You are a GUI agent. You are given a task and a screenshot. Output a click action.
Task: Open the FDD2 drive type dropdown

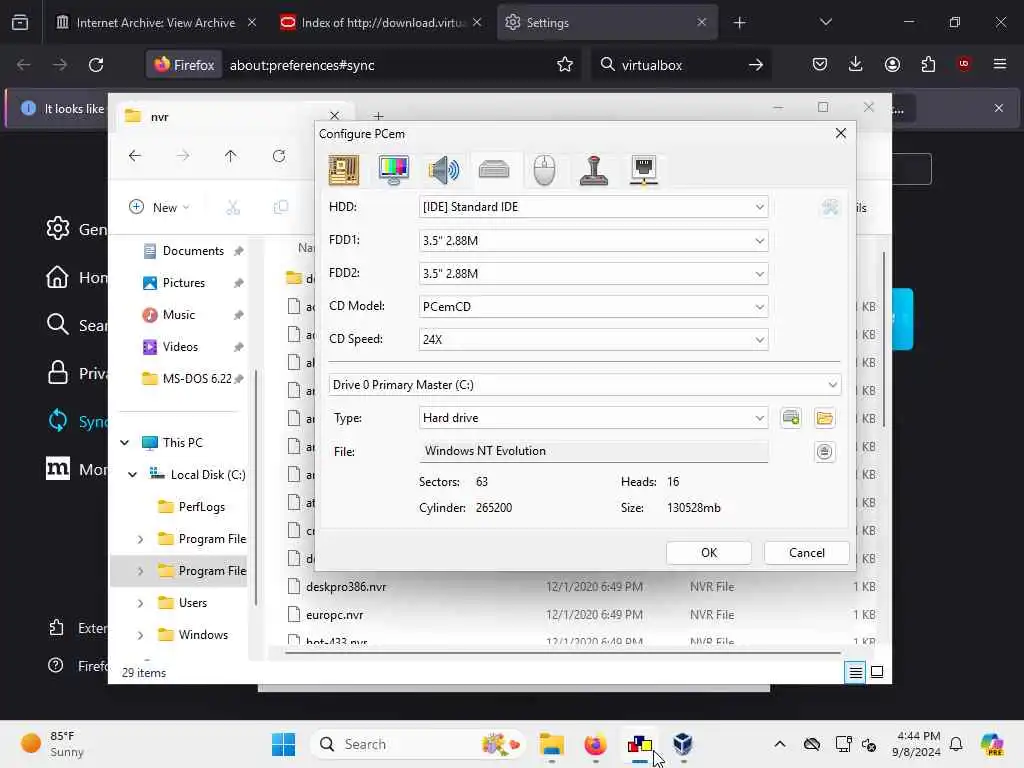coord(593,274)
